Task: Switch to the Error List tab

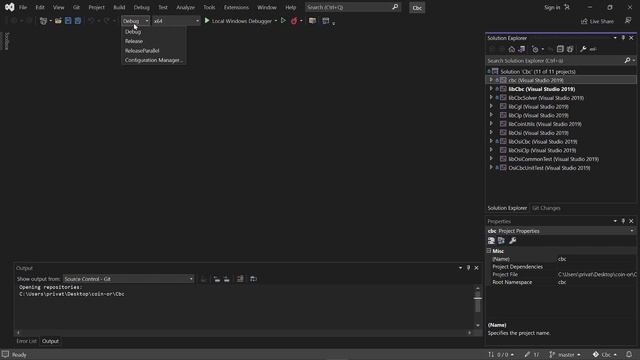Action: (x=27, y=341)
